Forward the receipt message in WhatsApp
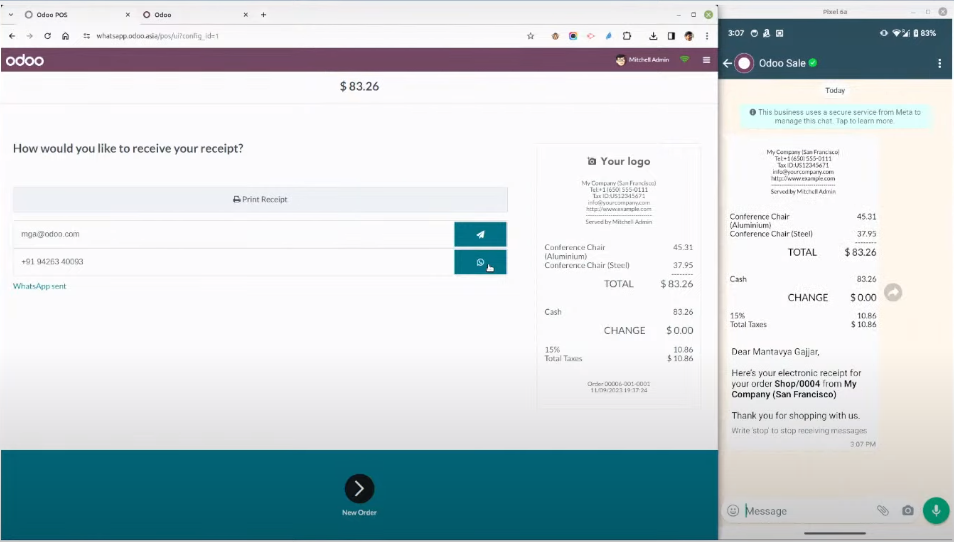Screen dimensions: 954x542 pos(893,293)
